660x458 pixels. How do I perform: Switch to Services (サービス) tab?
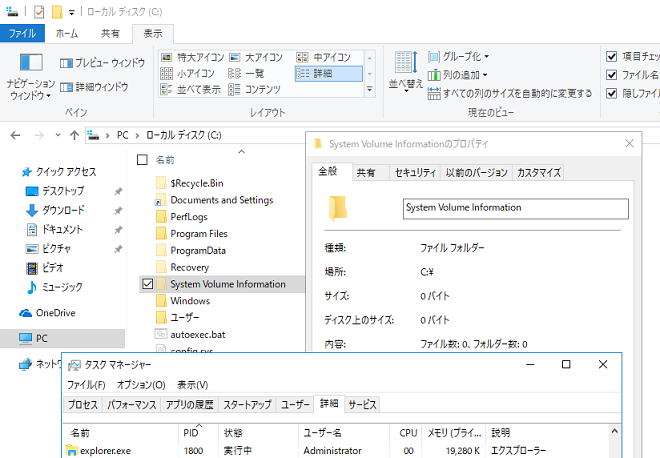362,405
